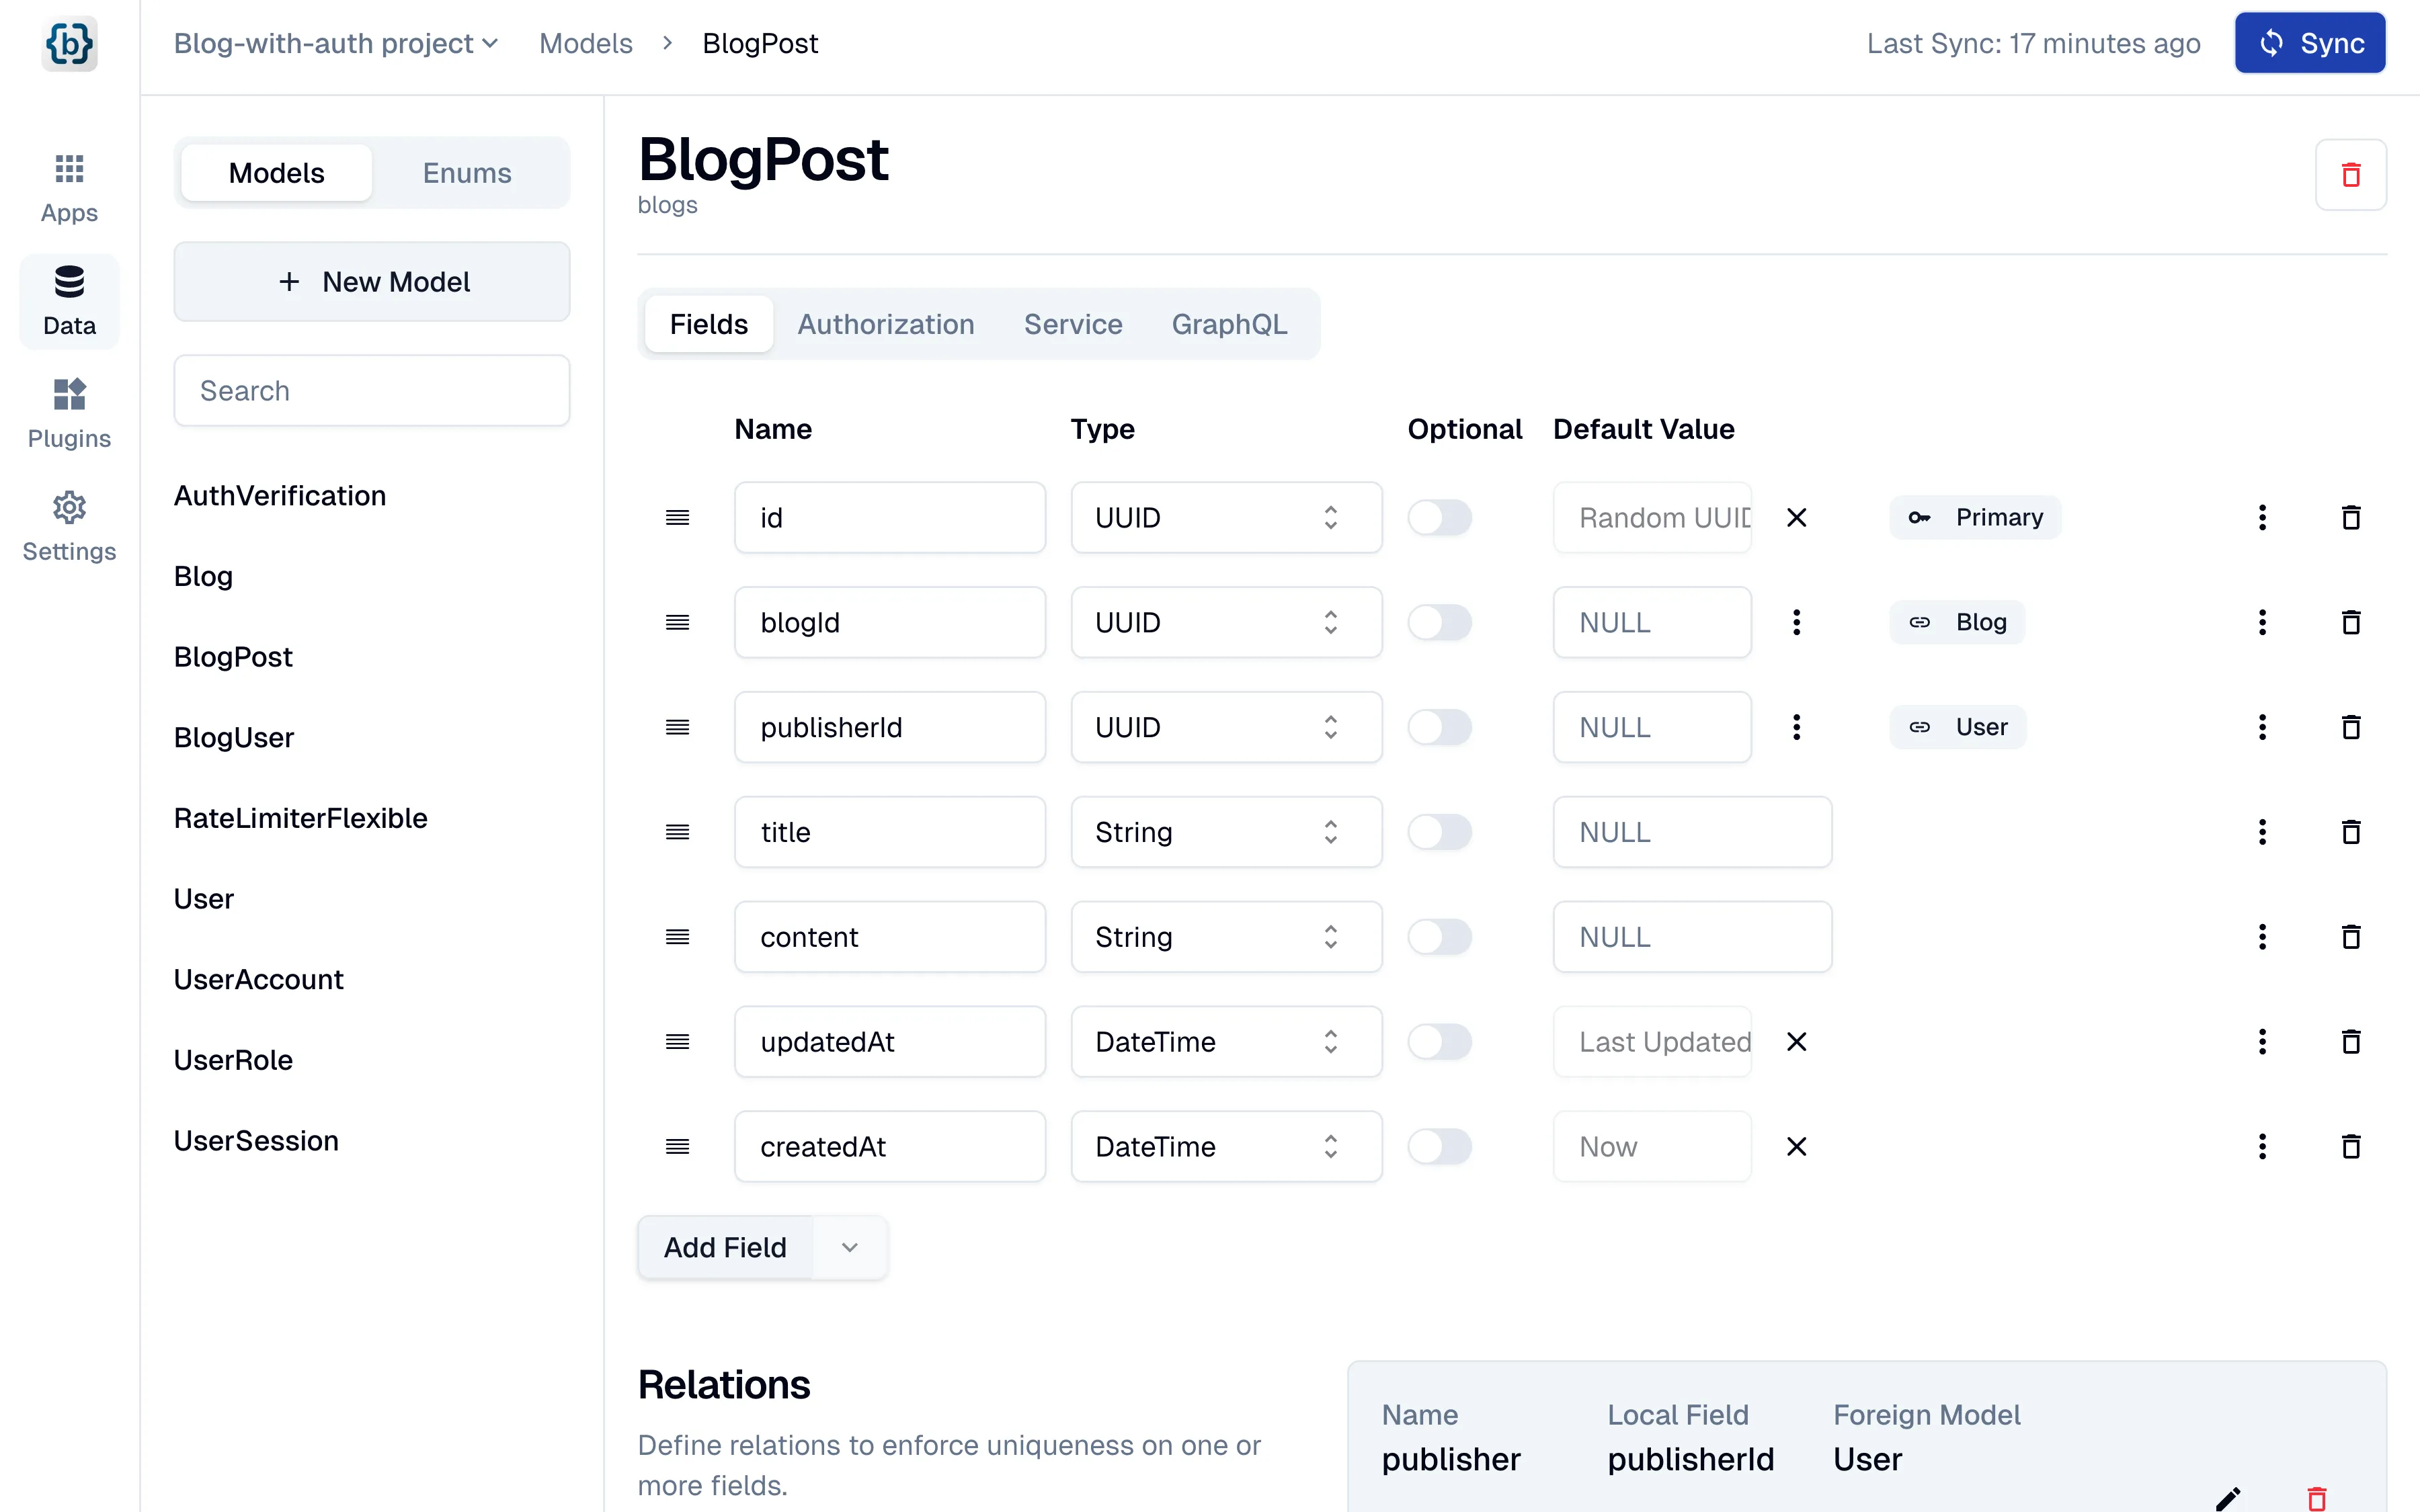Click the Search models input field
2420x1512 pixels.
click(371, 390)
